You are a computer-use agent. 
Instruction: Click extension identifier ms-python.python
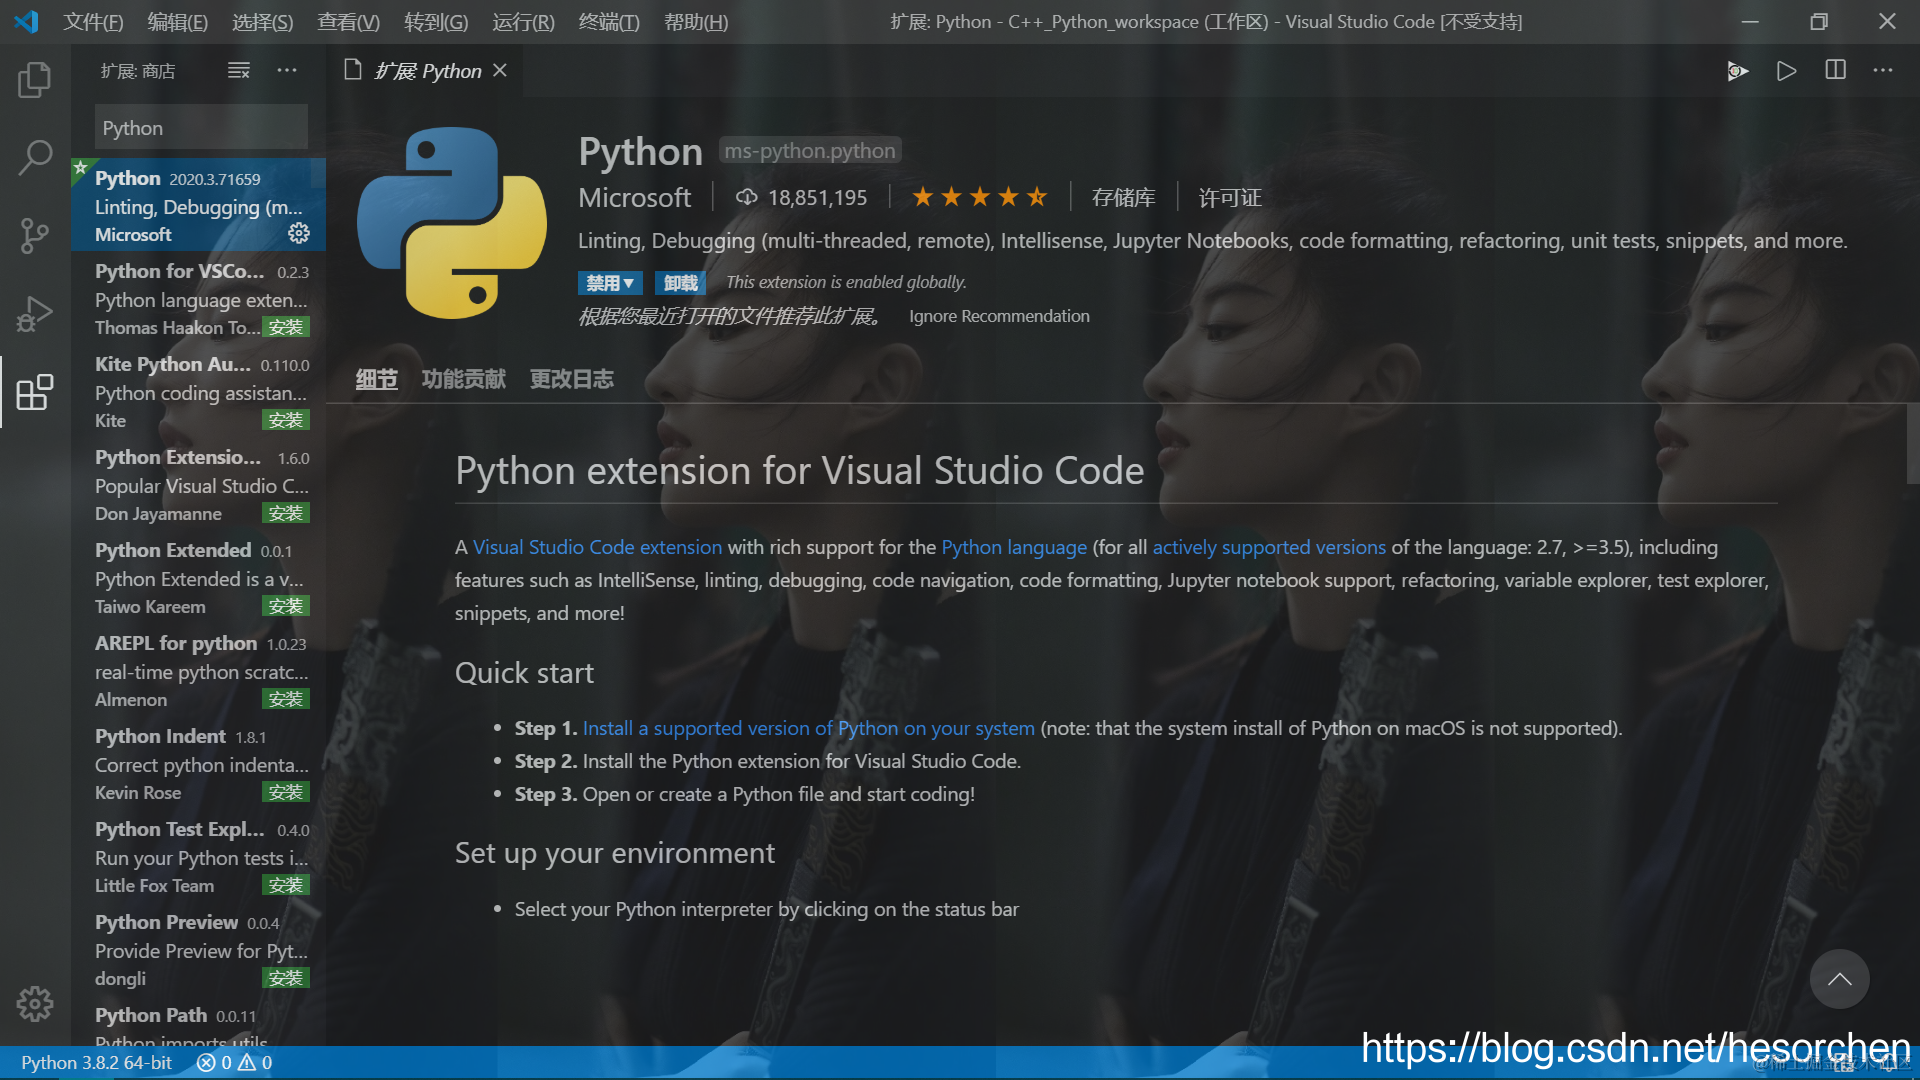click(810, 151)
